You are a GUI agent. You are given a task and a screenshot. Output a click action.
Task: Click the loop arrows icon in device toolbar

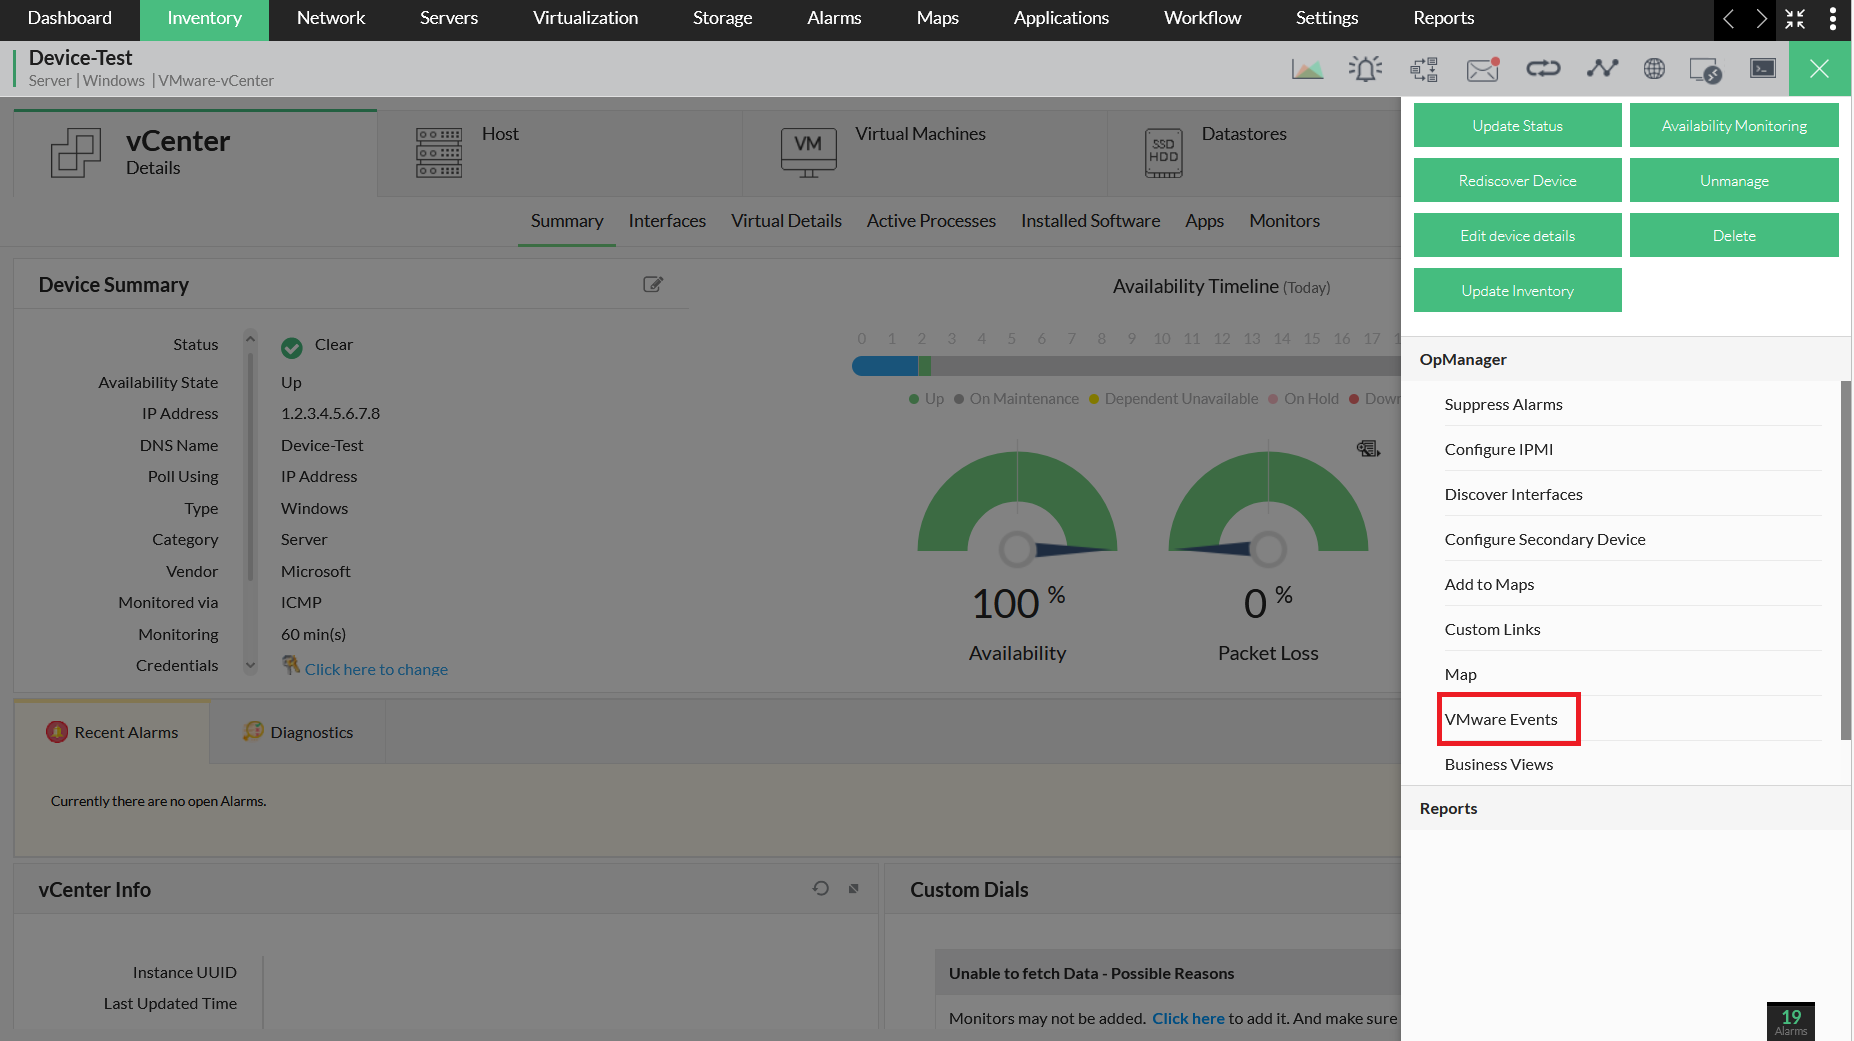coord(1543,68)
